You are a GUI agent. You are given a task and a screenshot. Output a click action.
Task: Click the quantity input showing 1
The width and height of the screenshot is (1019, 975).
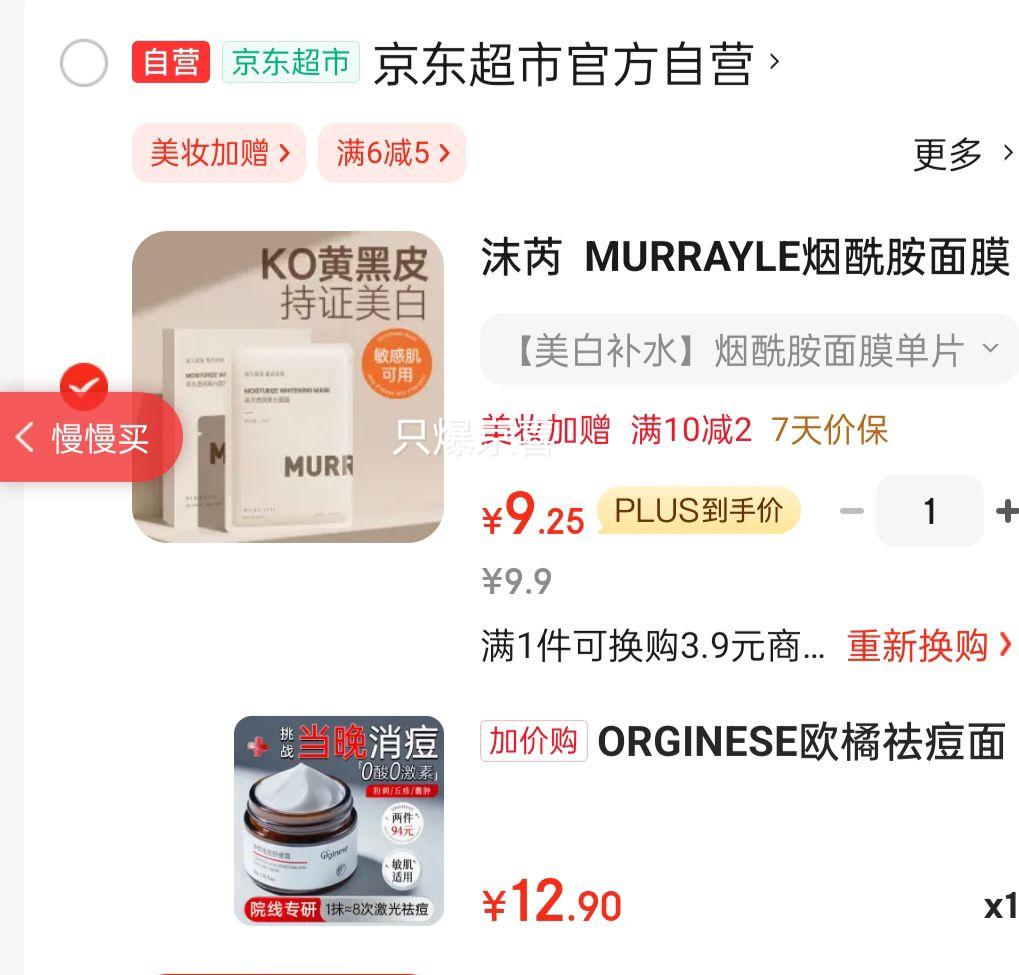(x=930, y=511)
